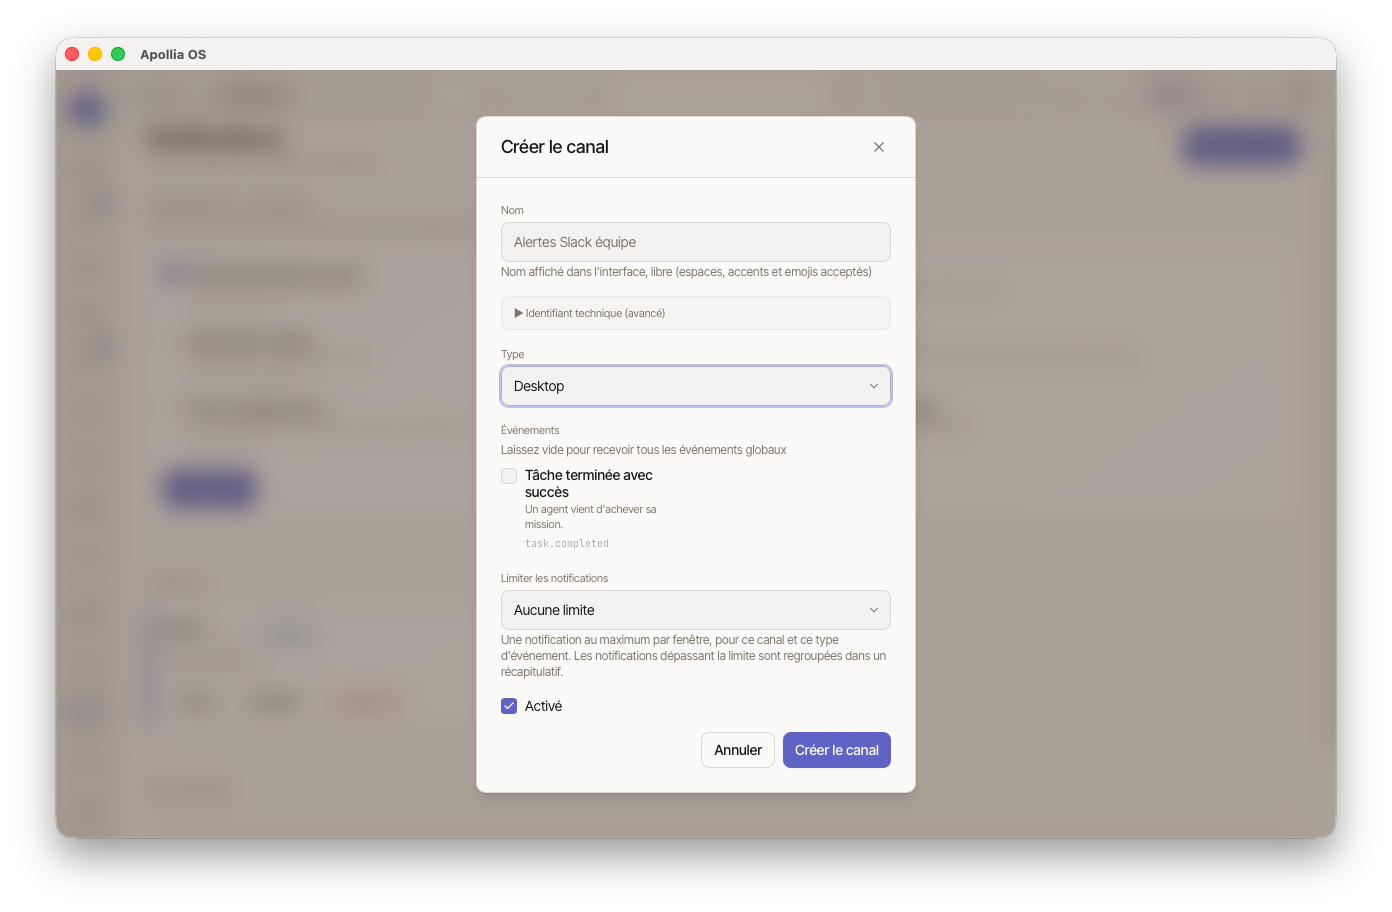Click the macOS green maximize window button
The width and height of the screenshot is (1392, 912).
click(118, 54)
